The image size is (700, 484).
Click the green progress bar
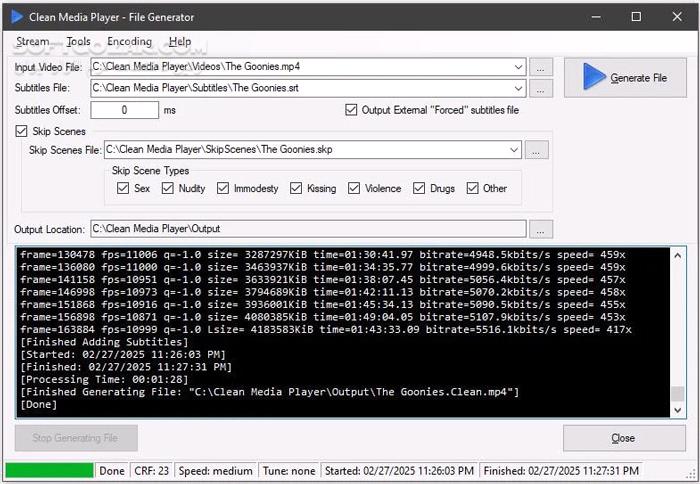[x=49, y=470]
